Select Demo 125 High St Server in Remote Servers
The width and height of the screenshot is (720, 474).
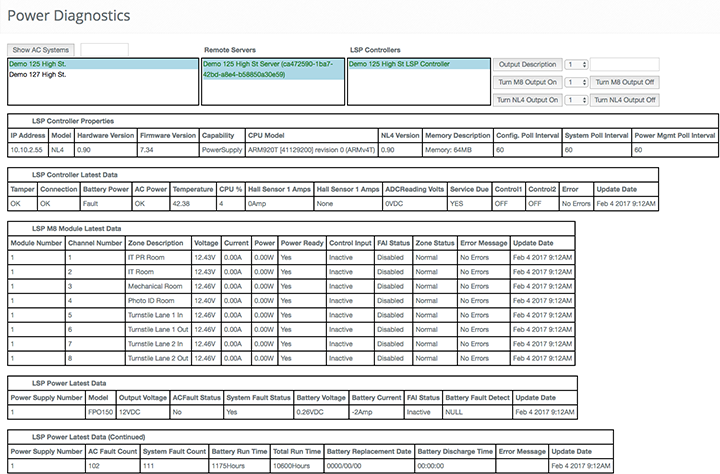coord(269,67)
